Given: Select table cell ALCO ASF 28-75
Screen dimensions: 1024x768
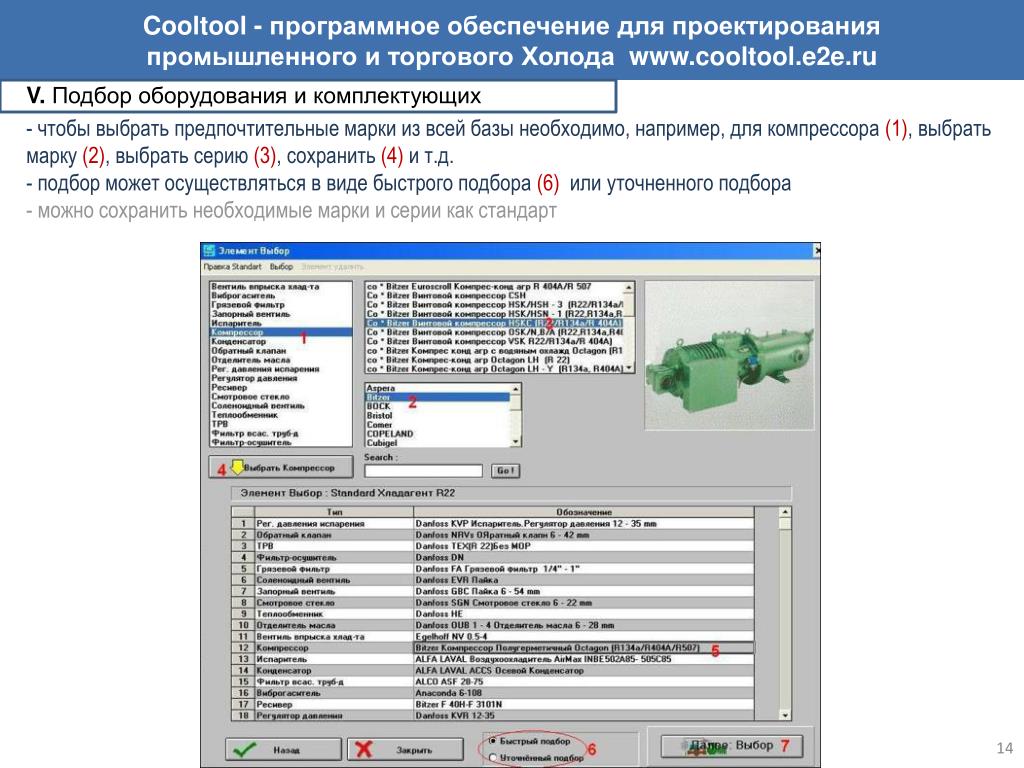Looking at the screenshot, I should (x=584, y=682).
